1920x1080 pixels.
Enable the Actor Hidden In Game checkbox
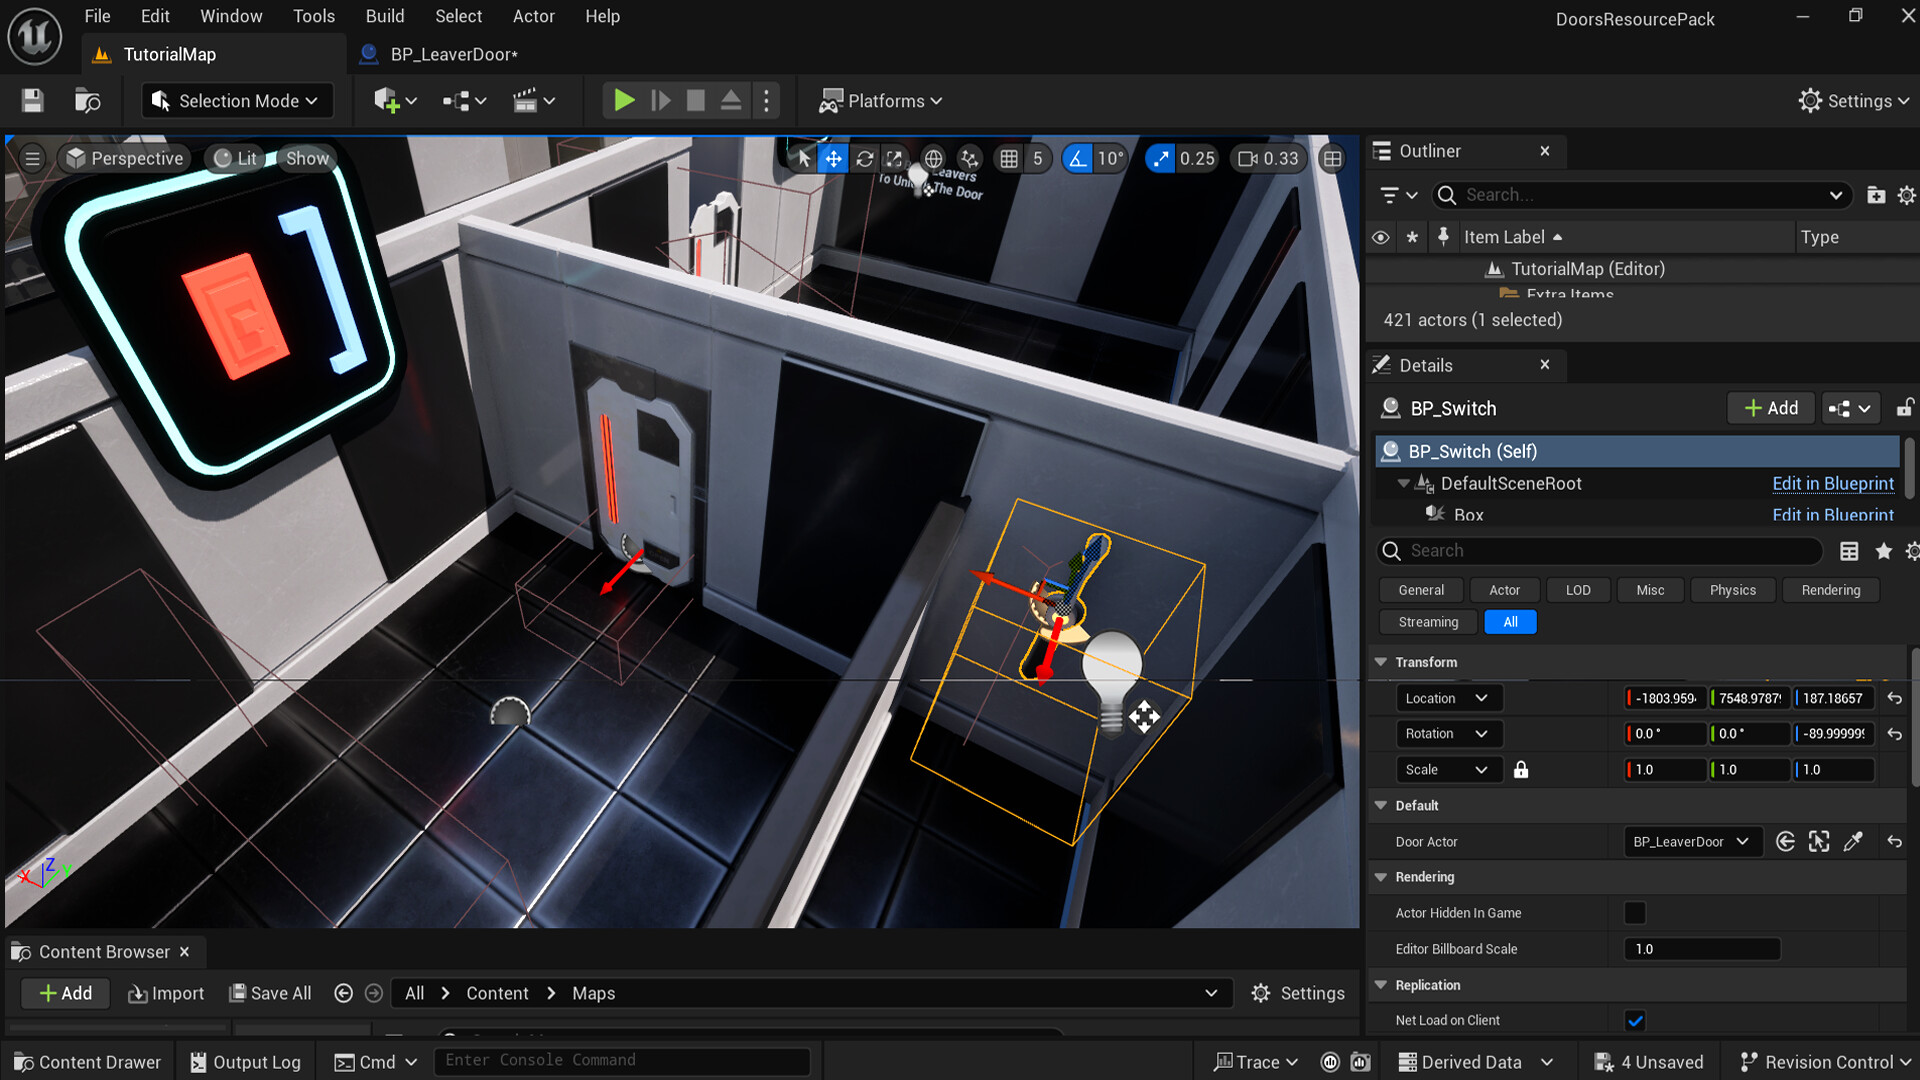point(1635,912)
